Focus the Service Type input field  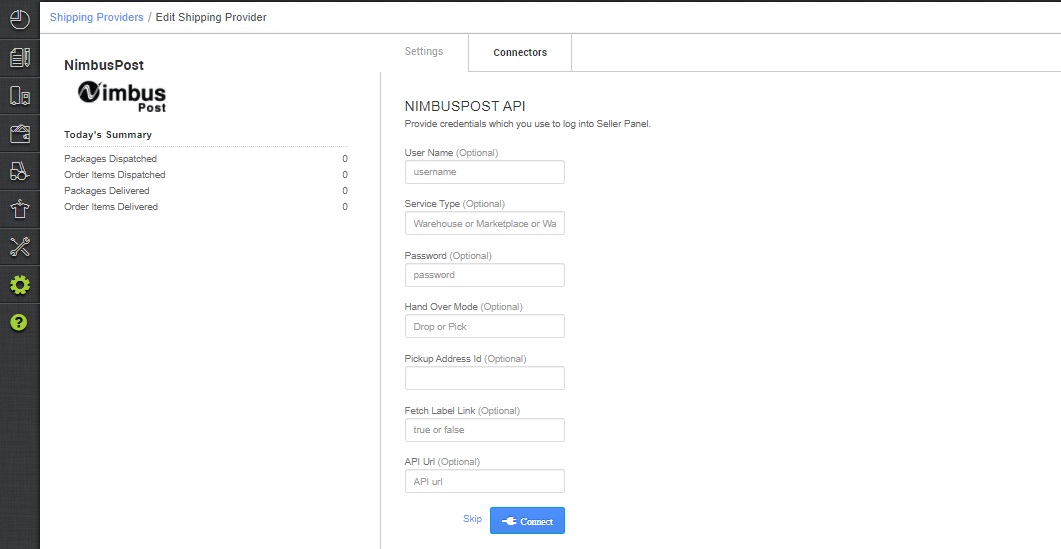484,223
